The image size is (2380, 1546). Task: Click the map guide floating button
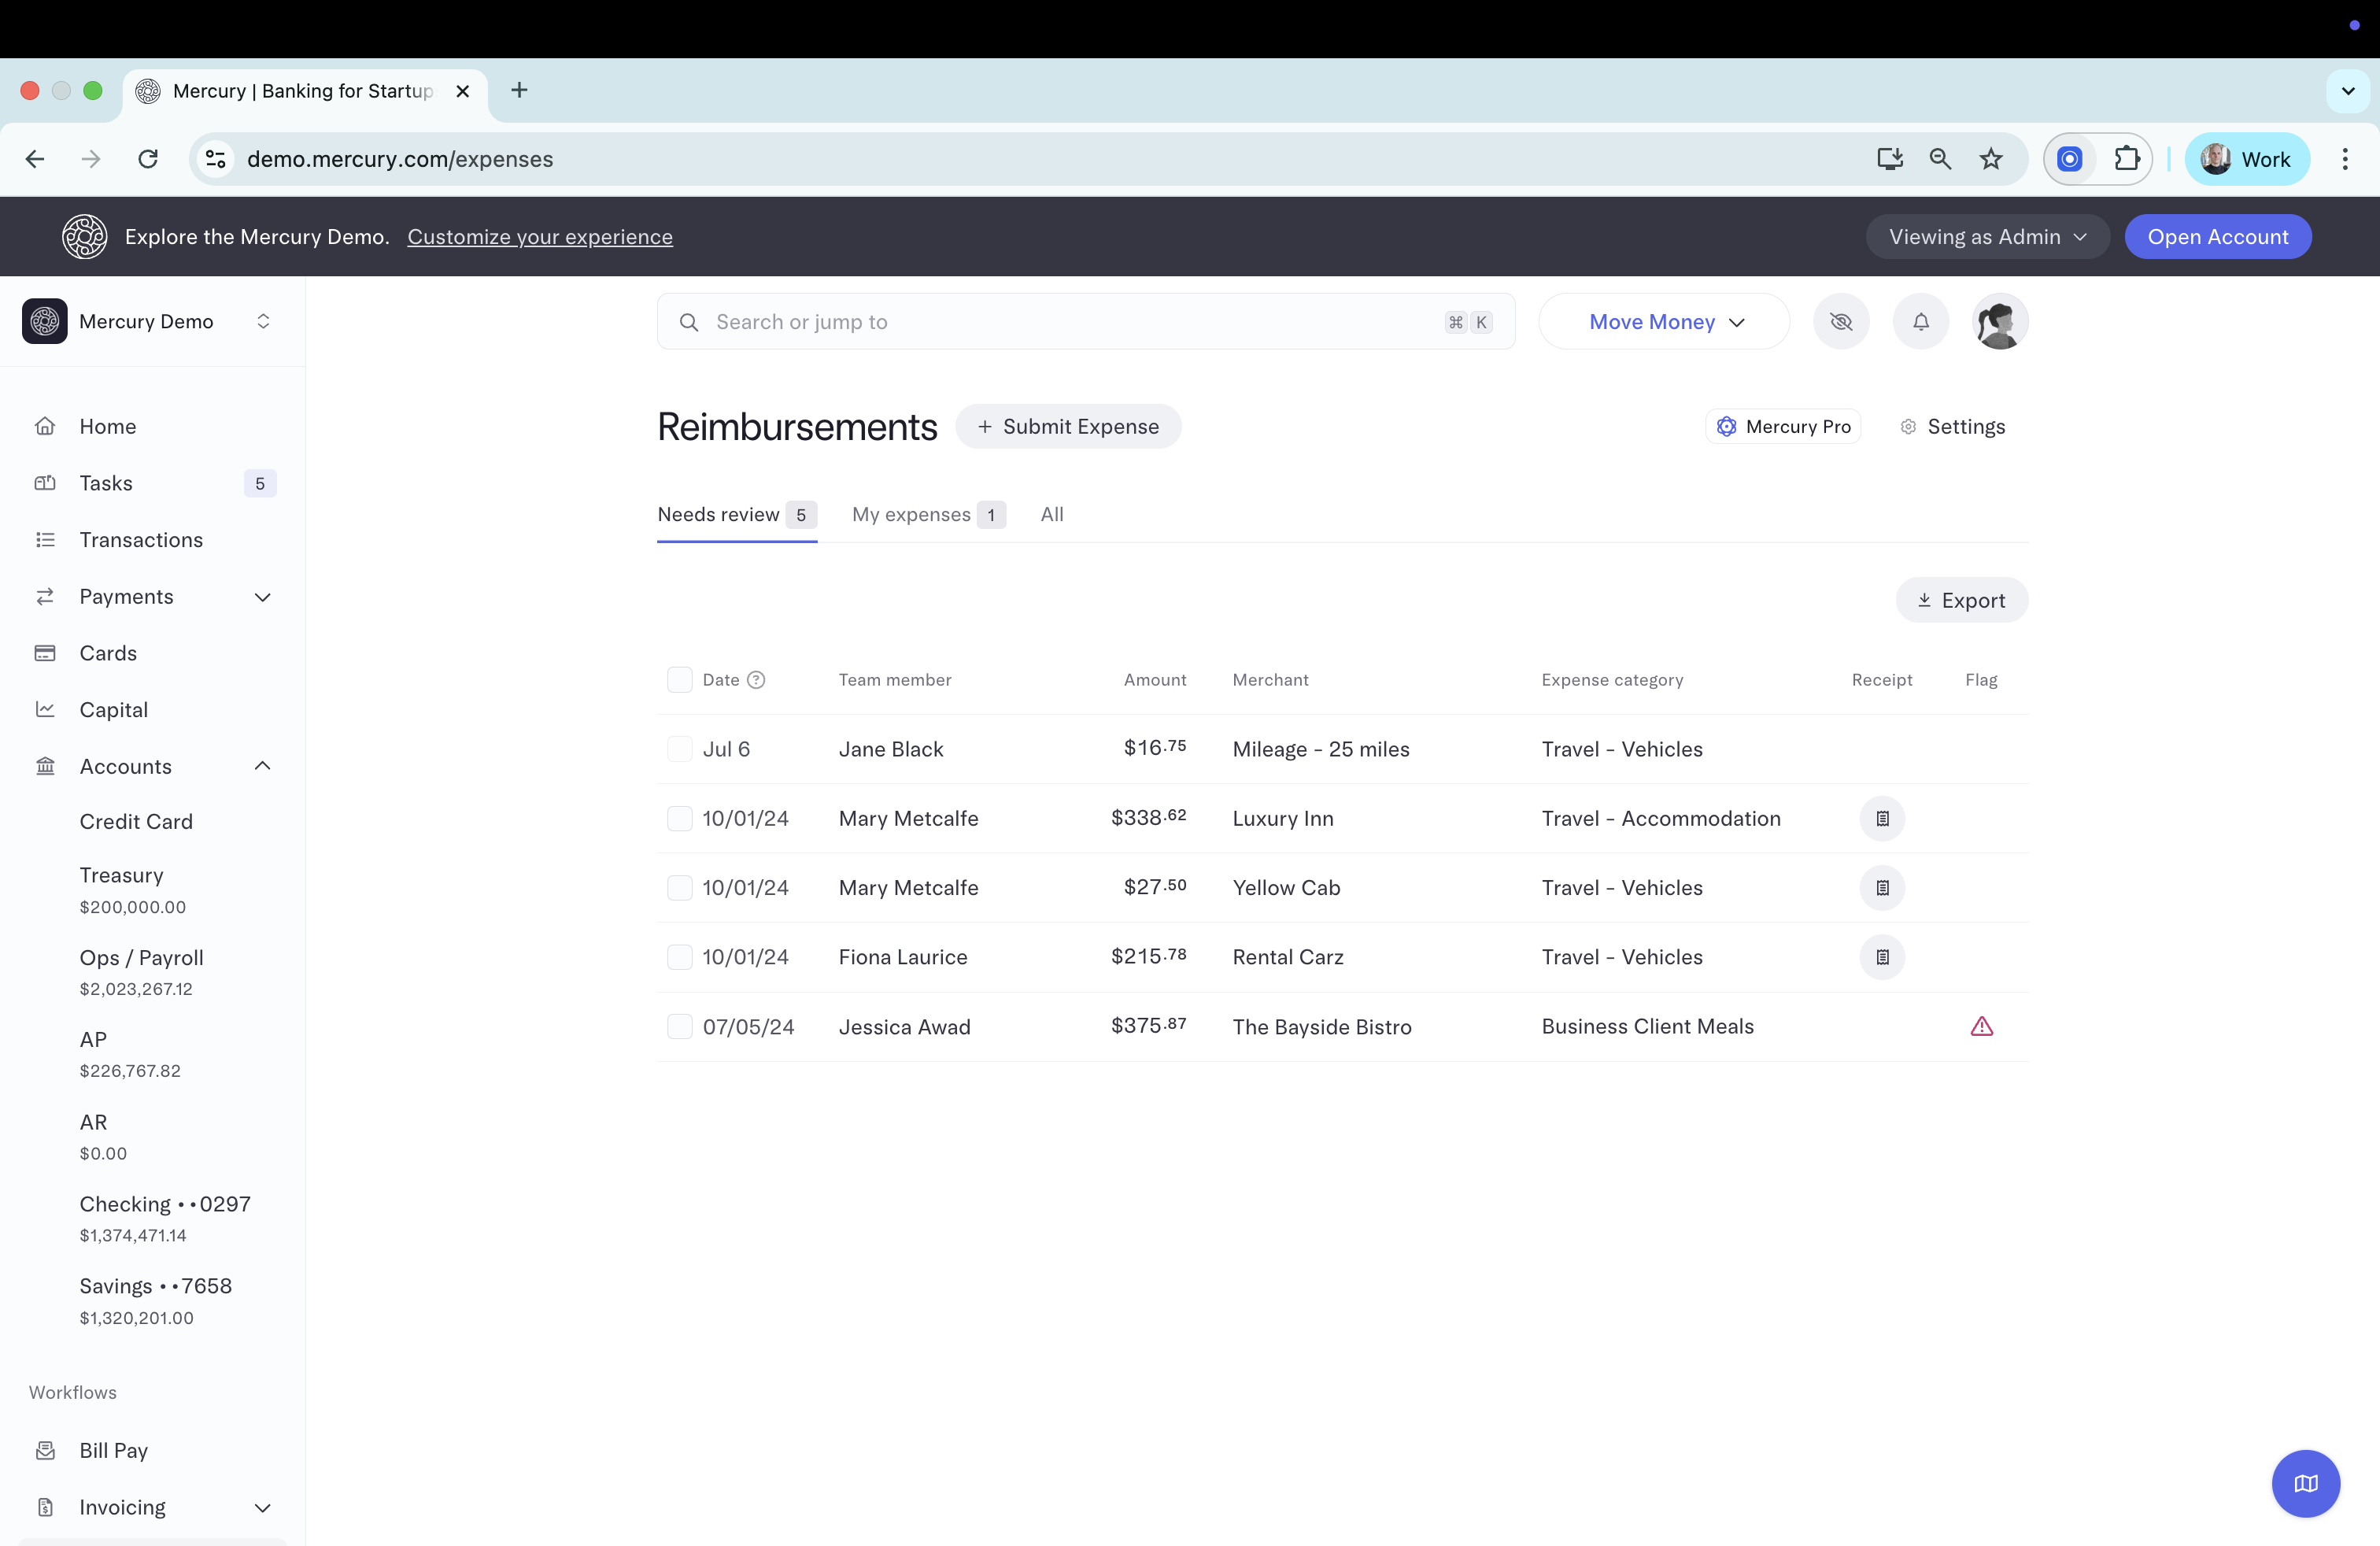(x=2305, y=1483)
